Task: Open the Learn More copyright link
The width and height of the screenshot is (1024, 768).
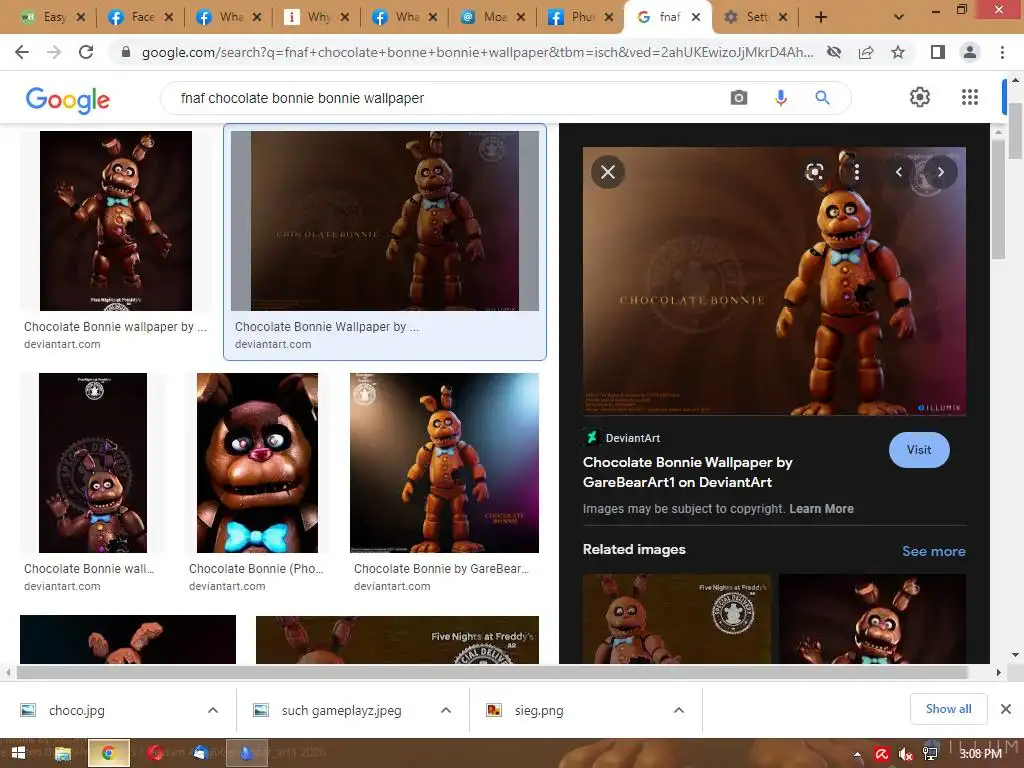Action: [x=821, y=509]
